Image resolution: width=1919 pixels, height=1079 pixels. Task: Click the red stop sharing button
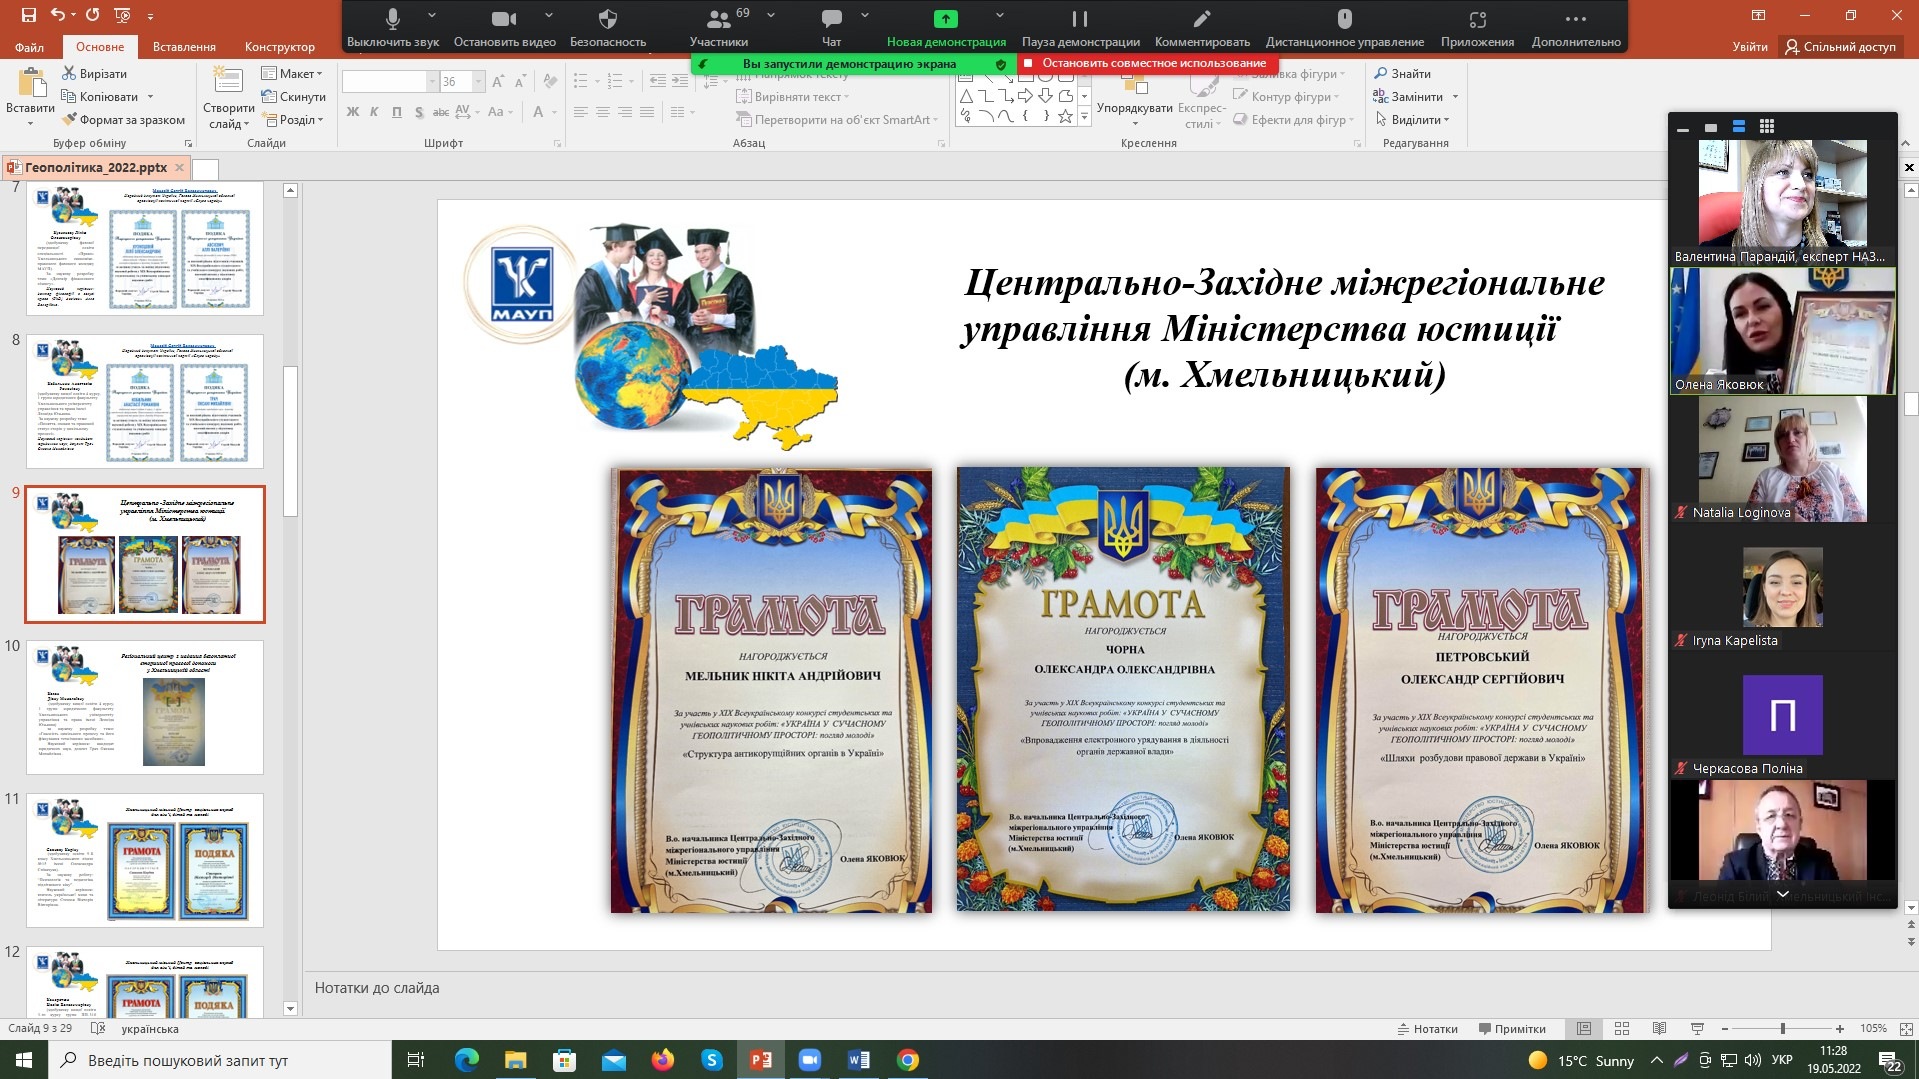coord(1146,63)
